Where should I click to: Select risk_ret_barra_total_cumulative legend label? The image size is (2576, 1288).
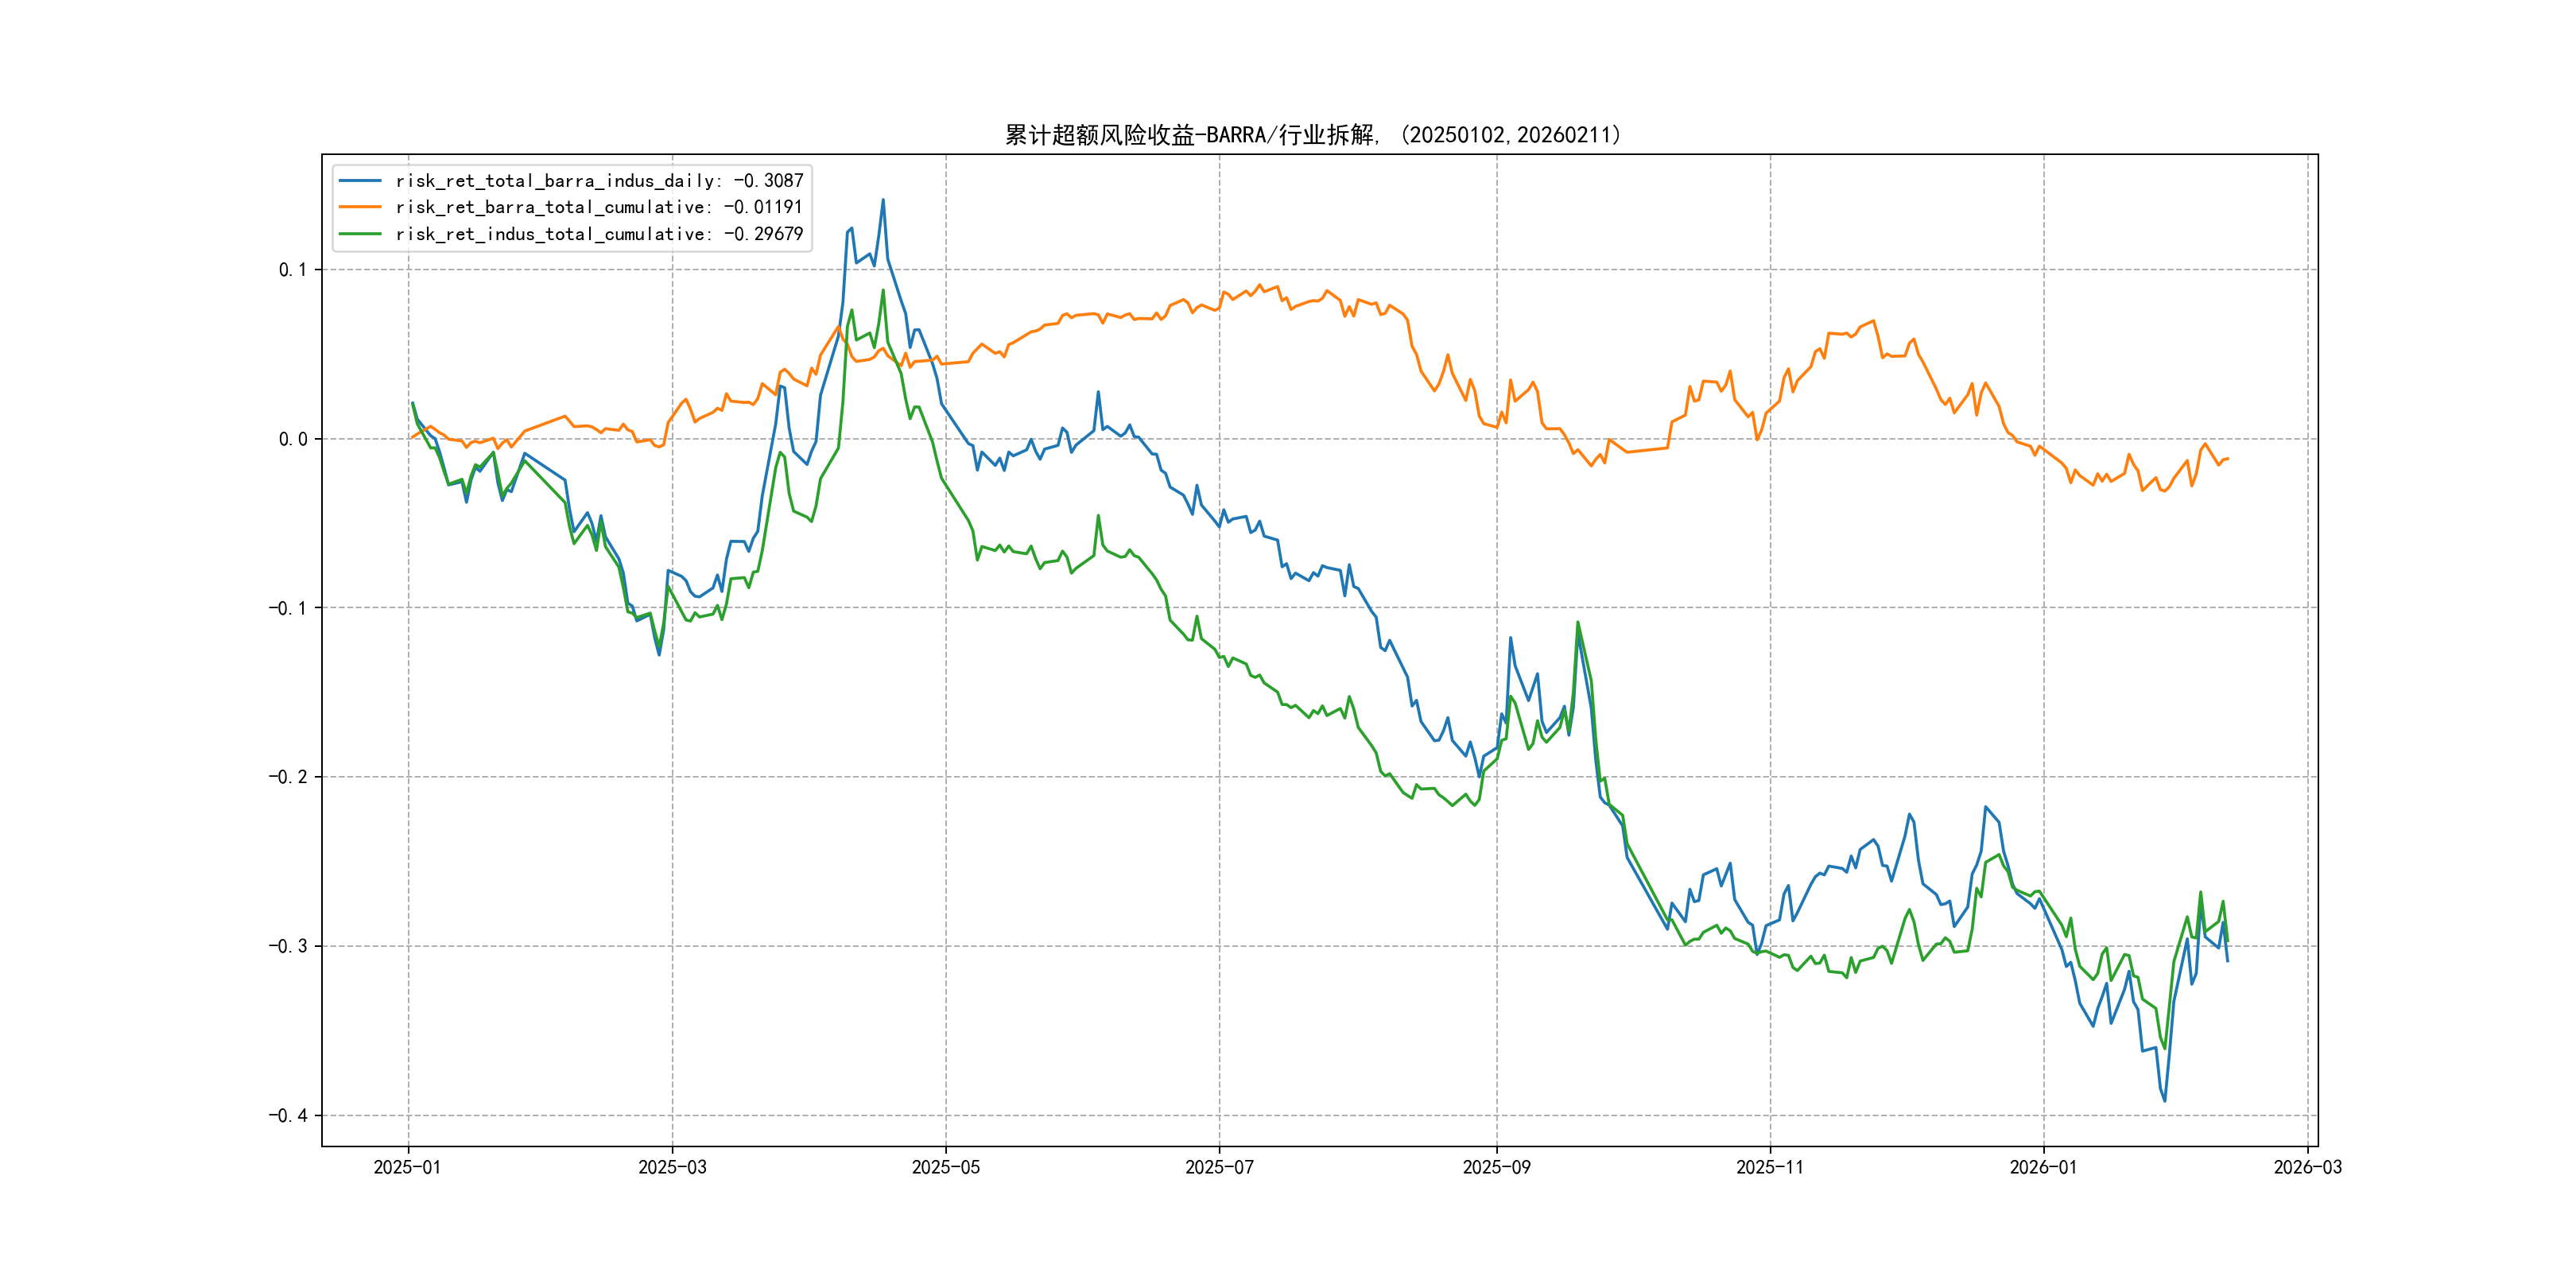(599, 207)
